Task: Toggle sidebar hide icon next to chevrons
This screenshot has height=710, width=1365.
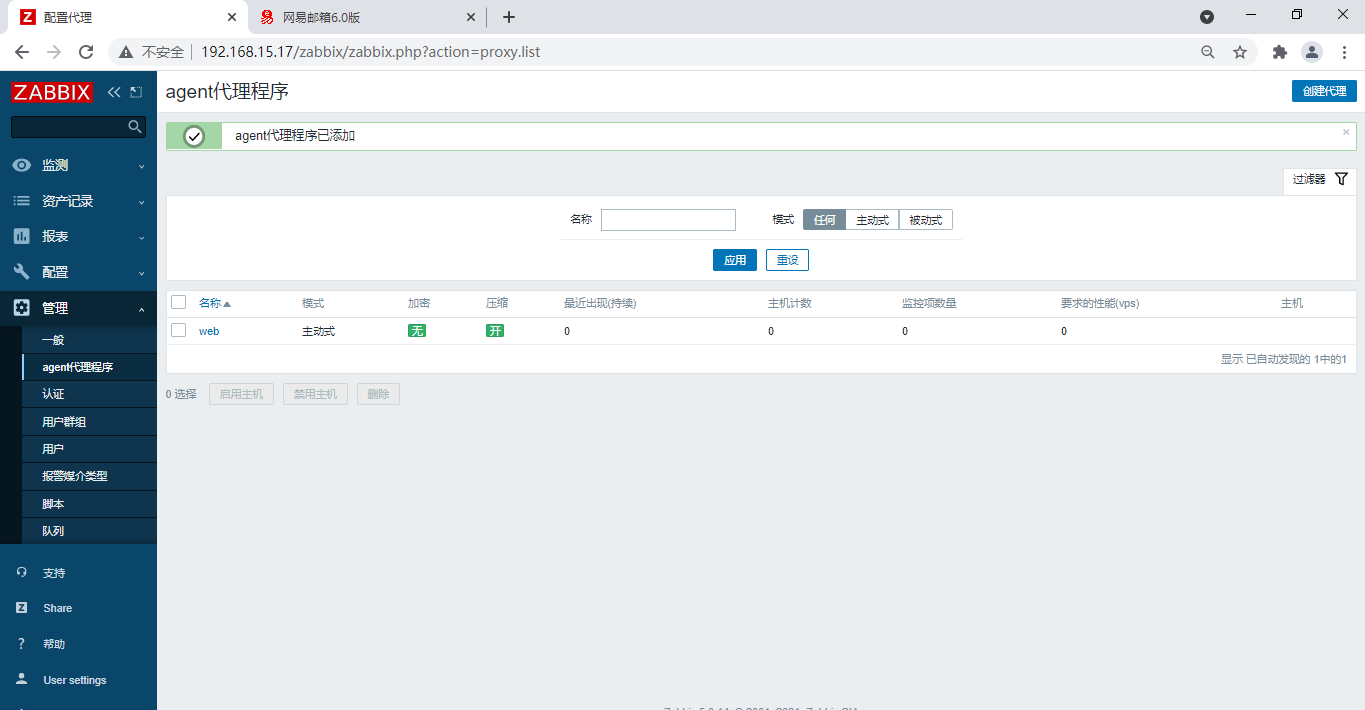Action: click(x=136, y=92)
